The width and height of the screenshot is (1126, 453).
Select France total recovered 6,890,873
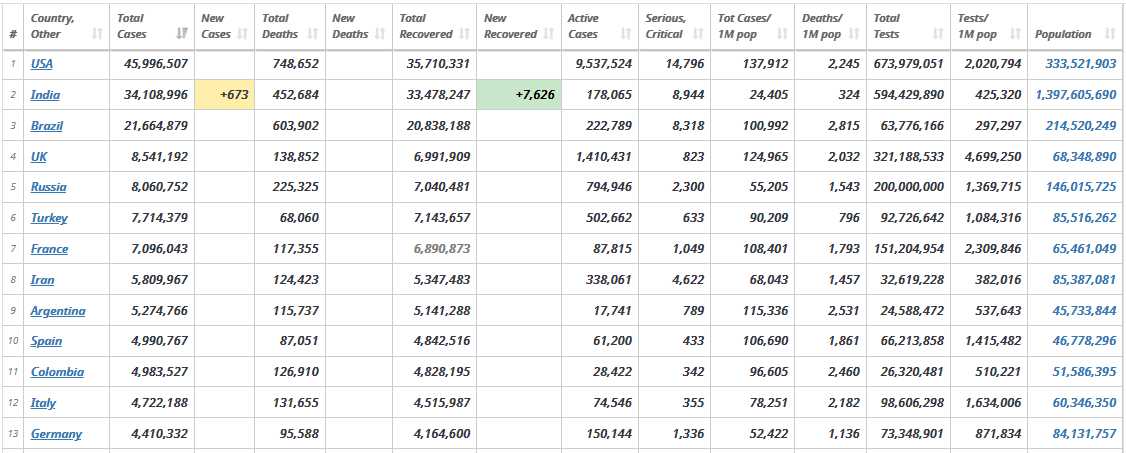click(442, 249)
